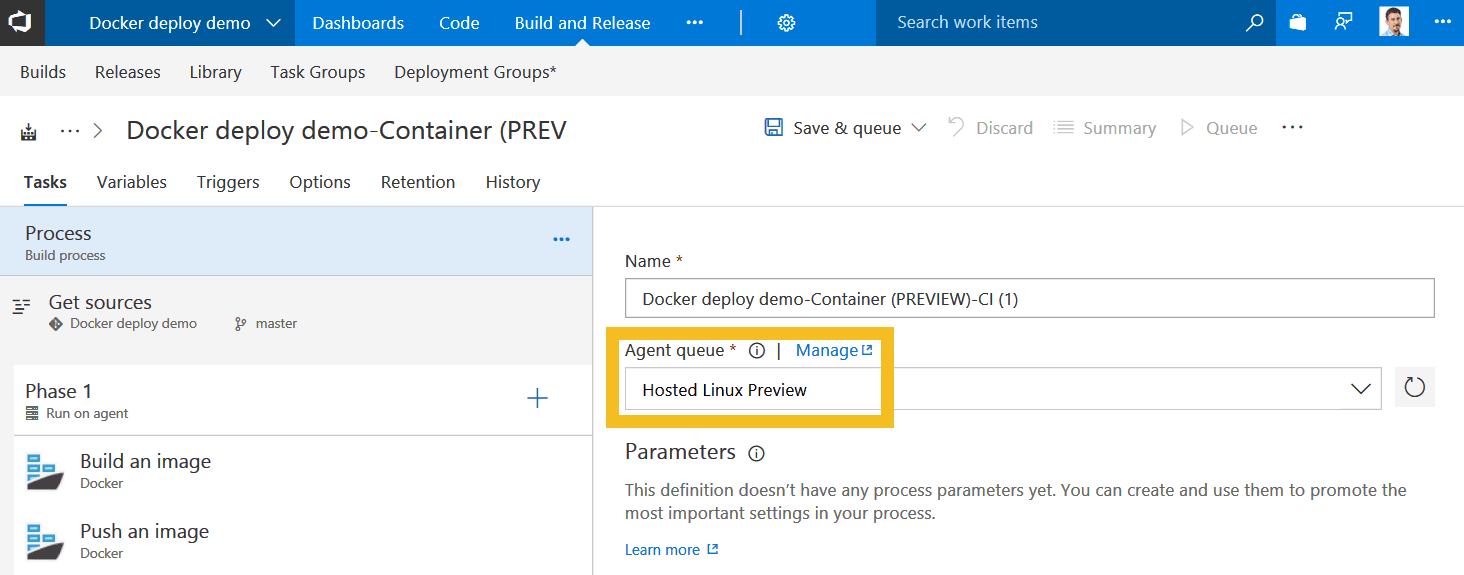Click the Queue button
This screenshot has height=575, width=1464.
pyautogui.click(x=1219, y=128)
